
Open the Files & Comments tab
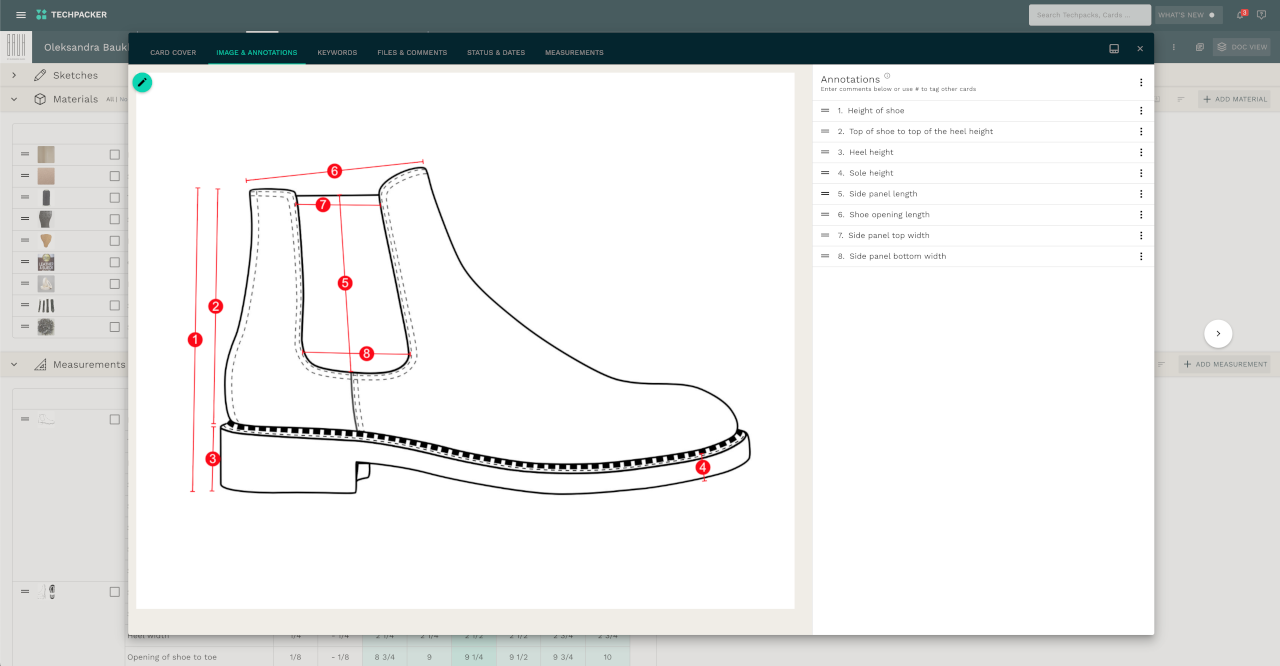[x=412, y=52]
